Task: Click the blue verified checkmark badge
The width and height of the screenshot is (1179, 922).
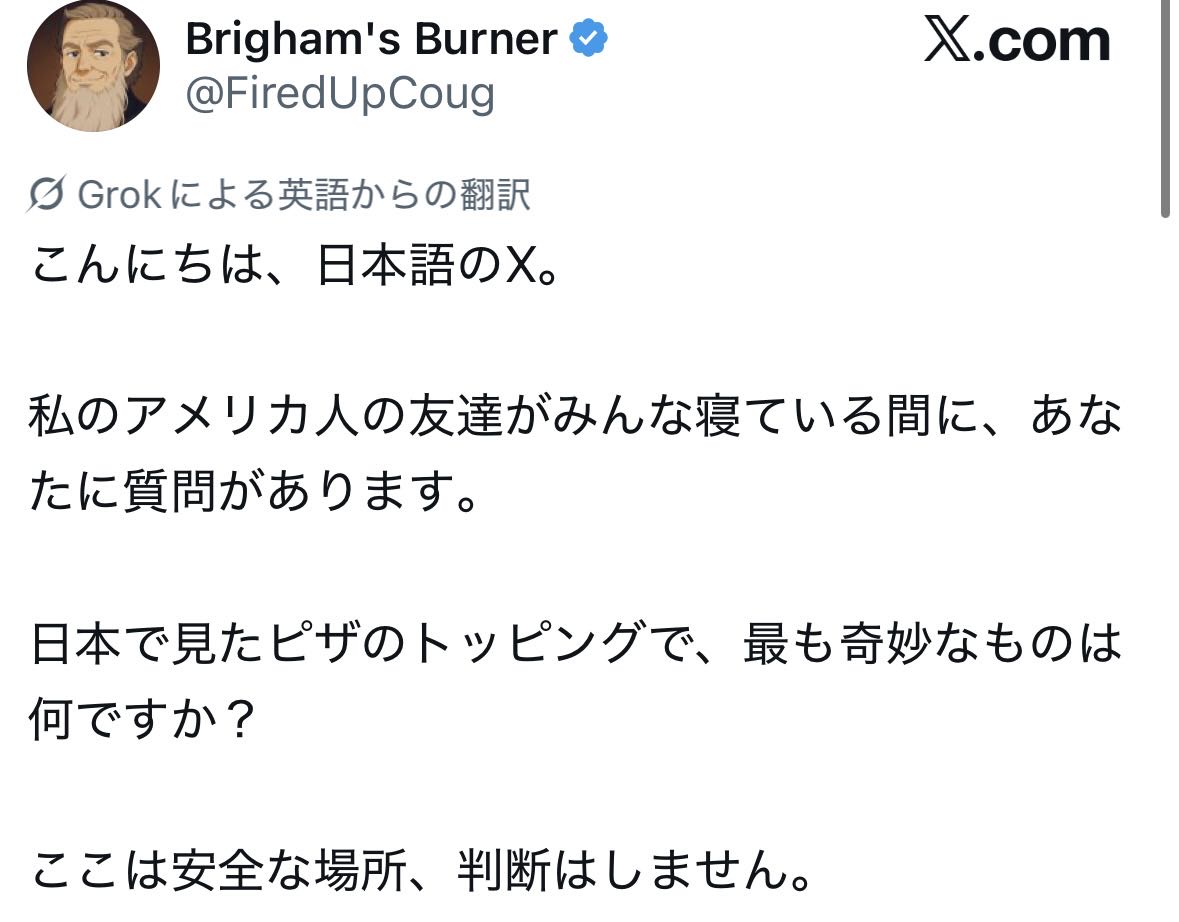Action: coord(589,40)
